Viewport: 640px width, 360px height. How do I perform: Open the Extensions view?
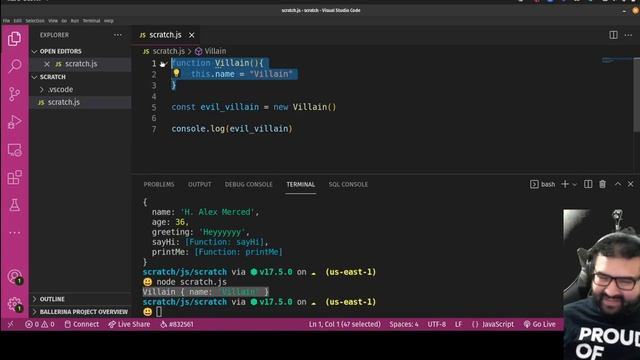(15, 178)
